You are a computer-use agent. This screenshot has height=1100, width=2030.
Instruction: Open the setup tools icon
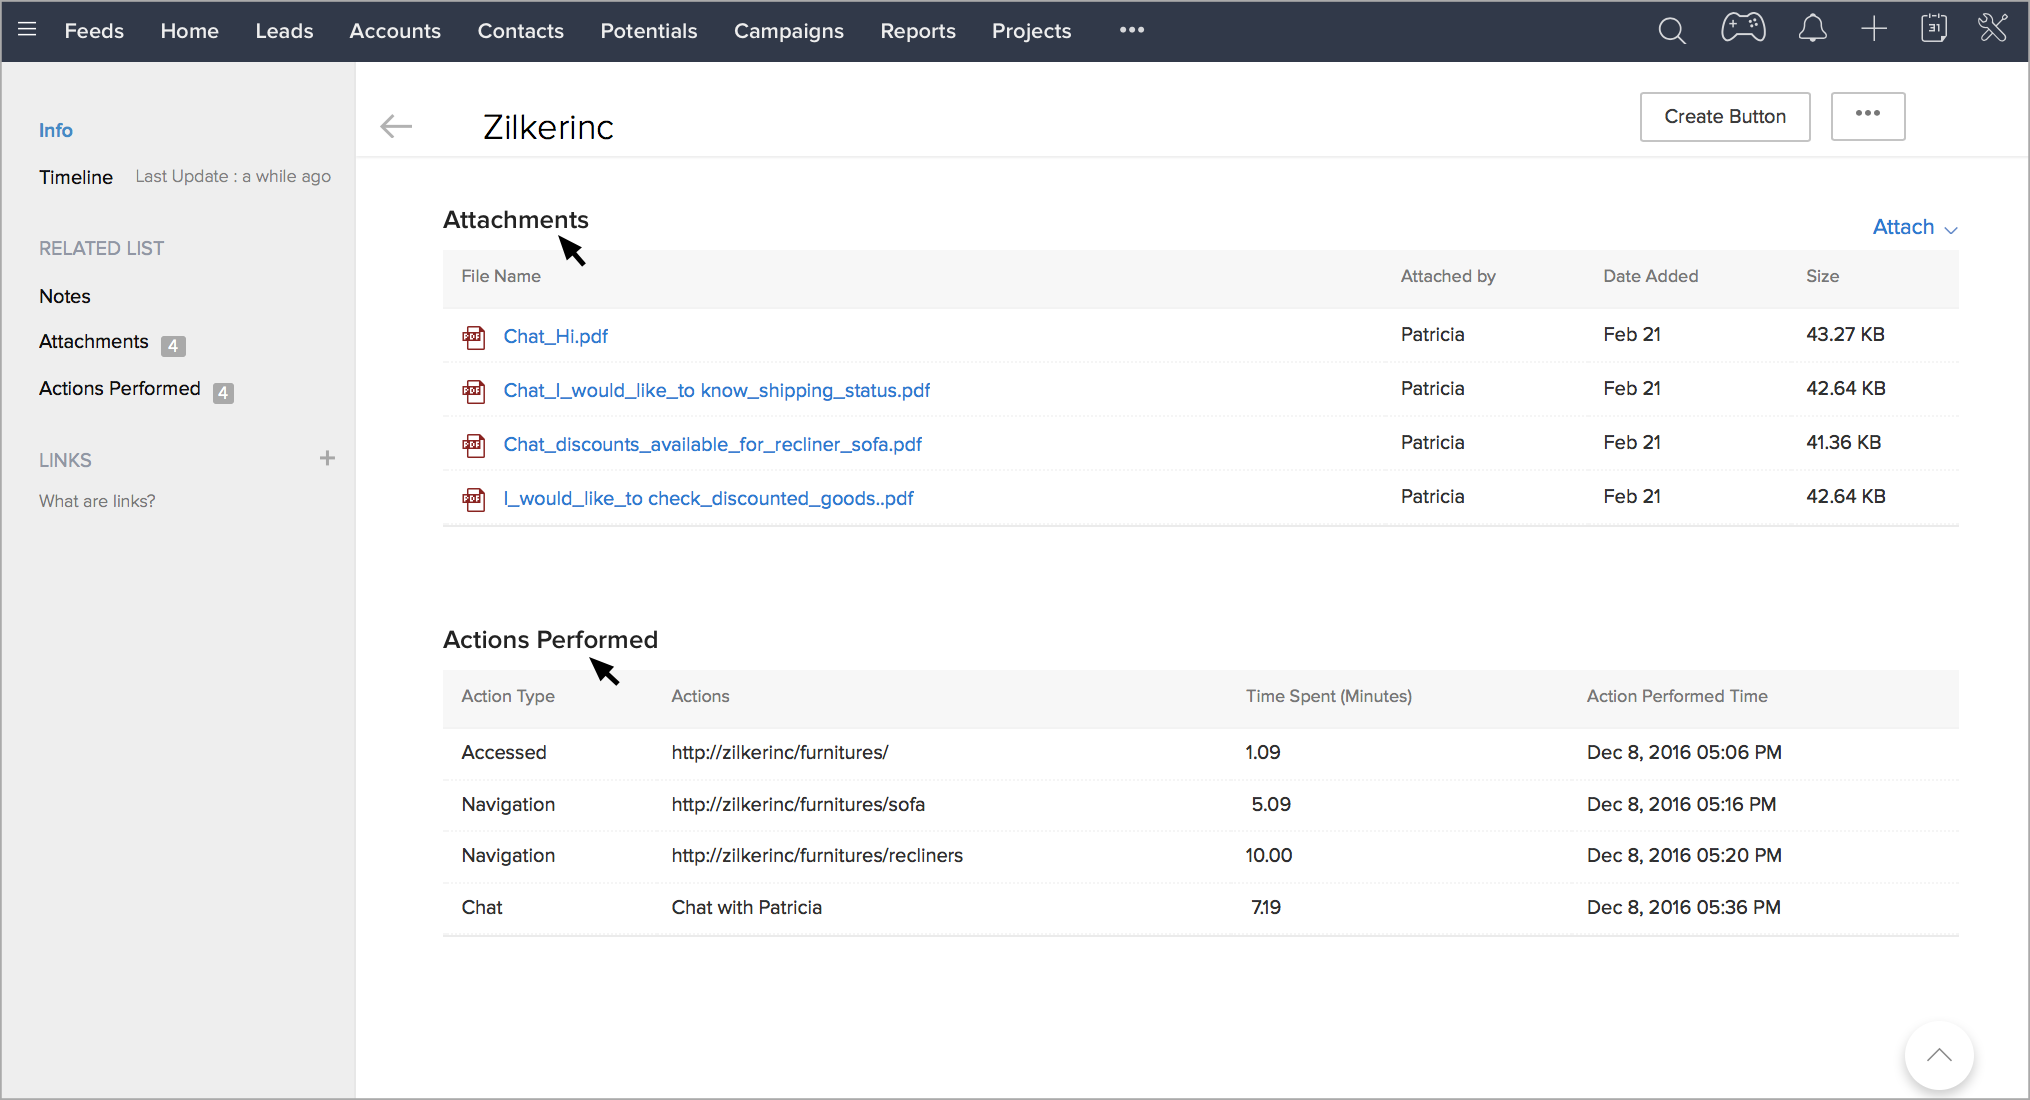(1992, 28)
